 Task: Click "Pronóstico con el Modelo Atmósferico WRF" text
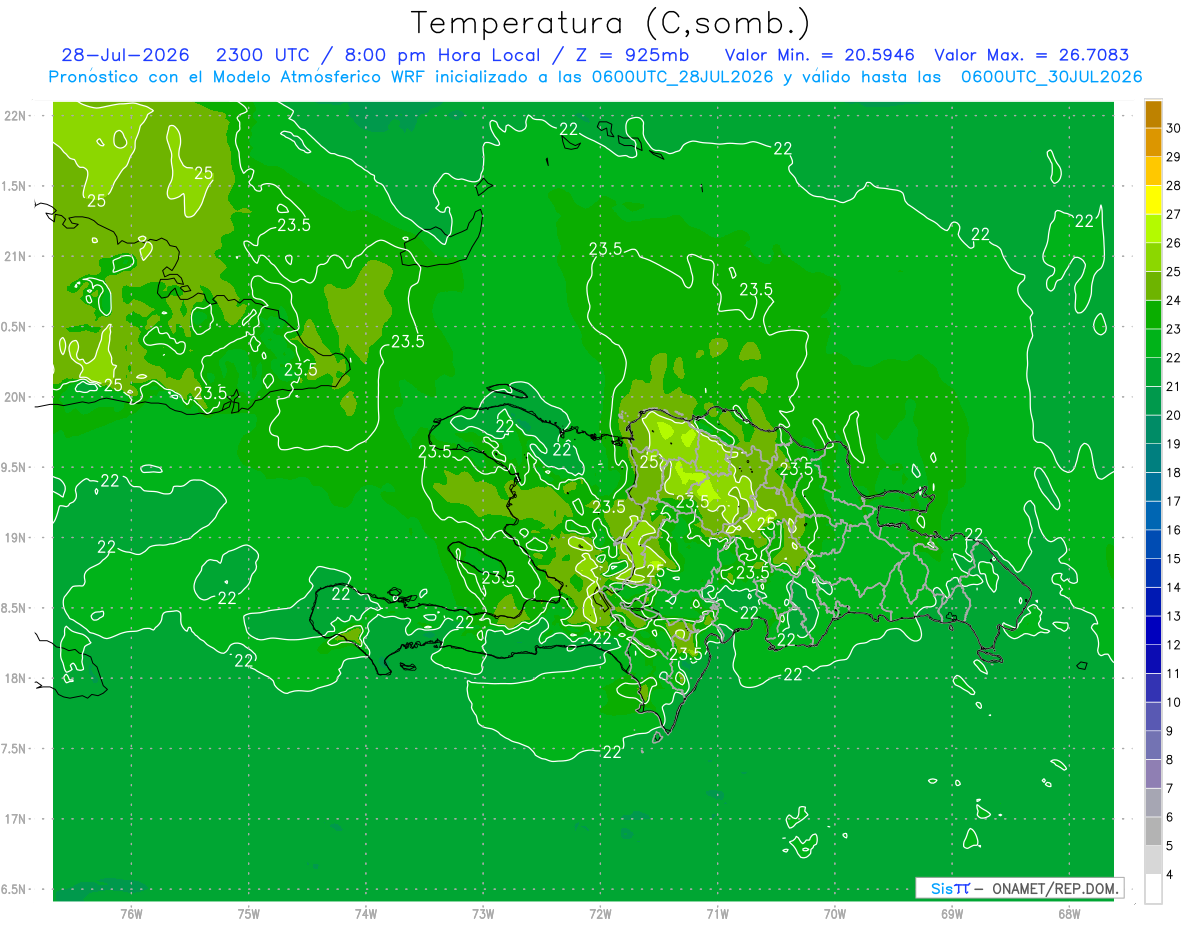(x=237, y=77)
